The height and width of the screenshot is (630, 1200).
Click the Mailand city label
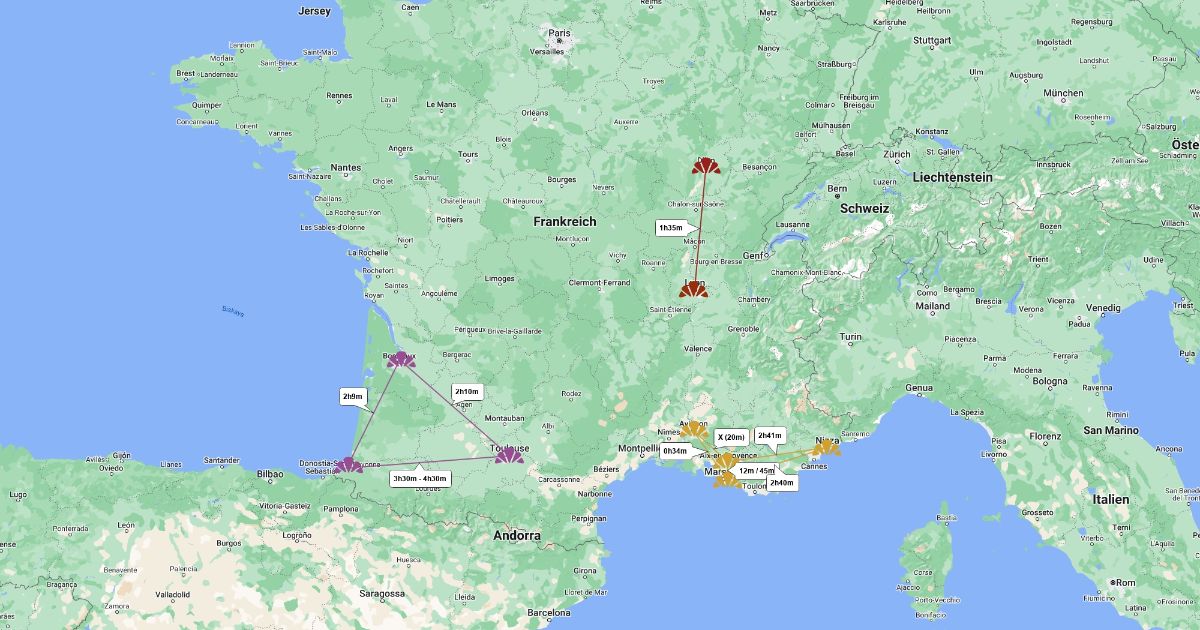tap(932, 306)
